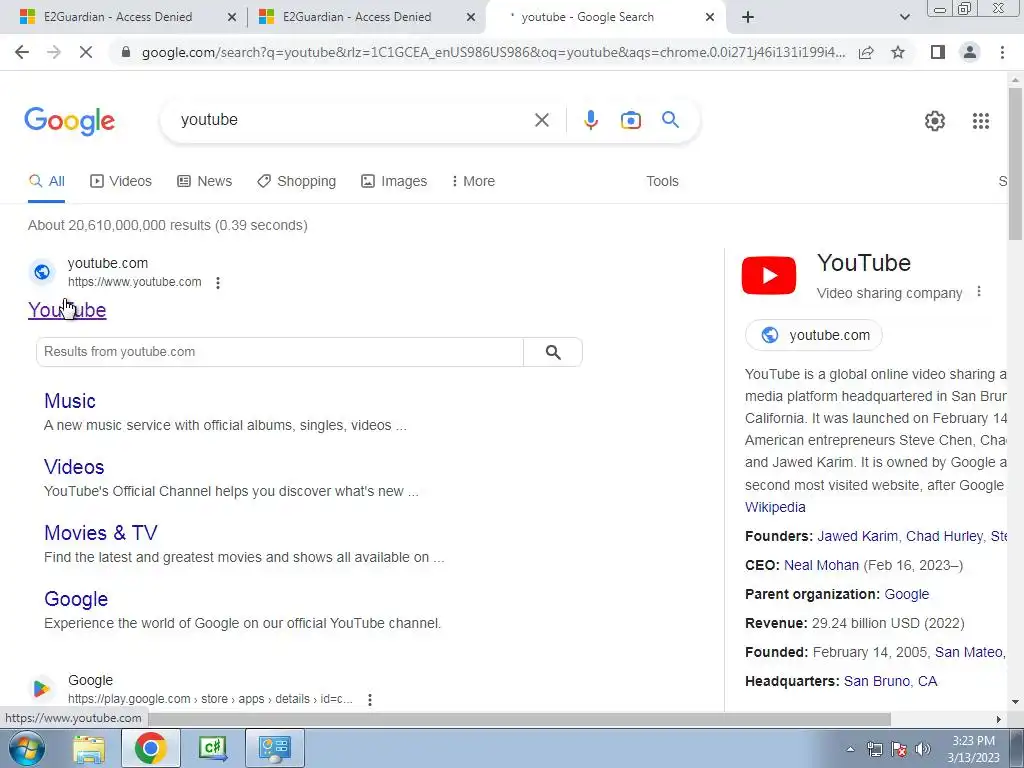1024x768 pixels.
Task: Close the youtube Google Search tab
Action: [710, 18]
